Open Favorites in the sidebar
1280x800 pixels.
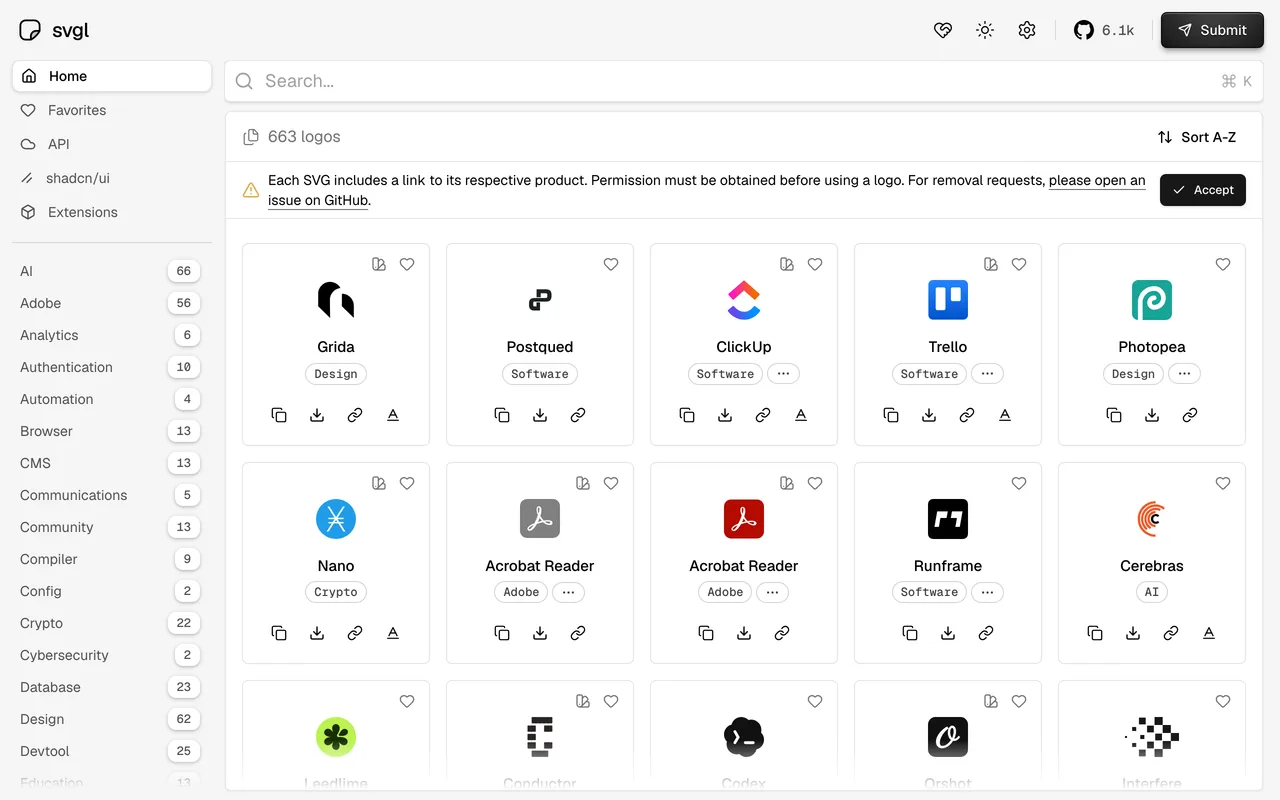[112, 110]
